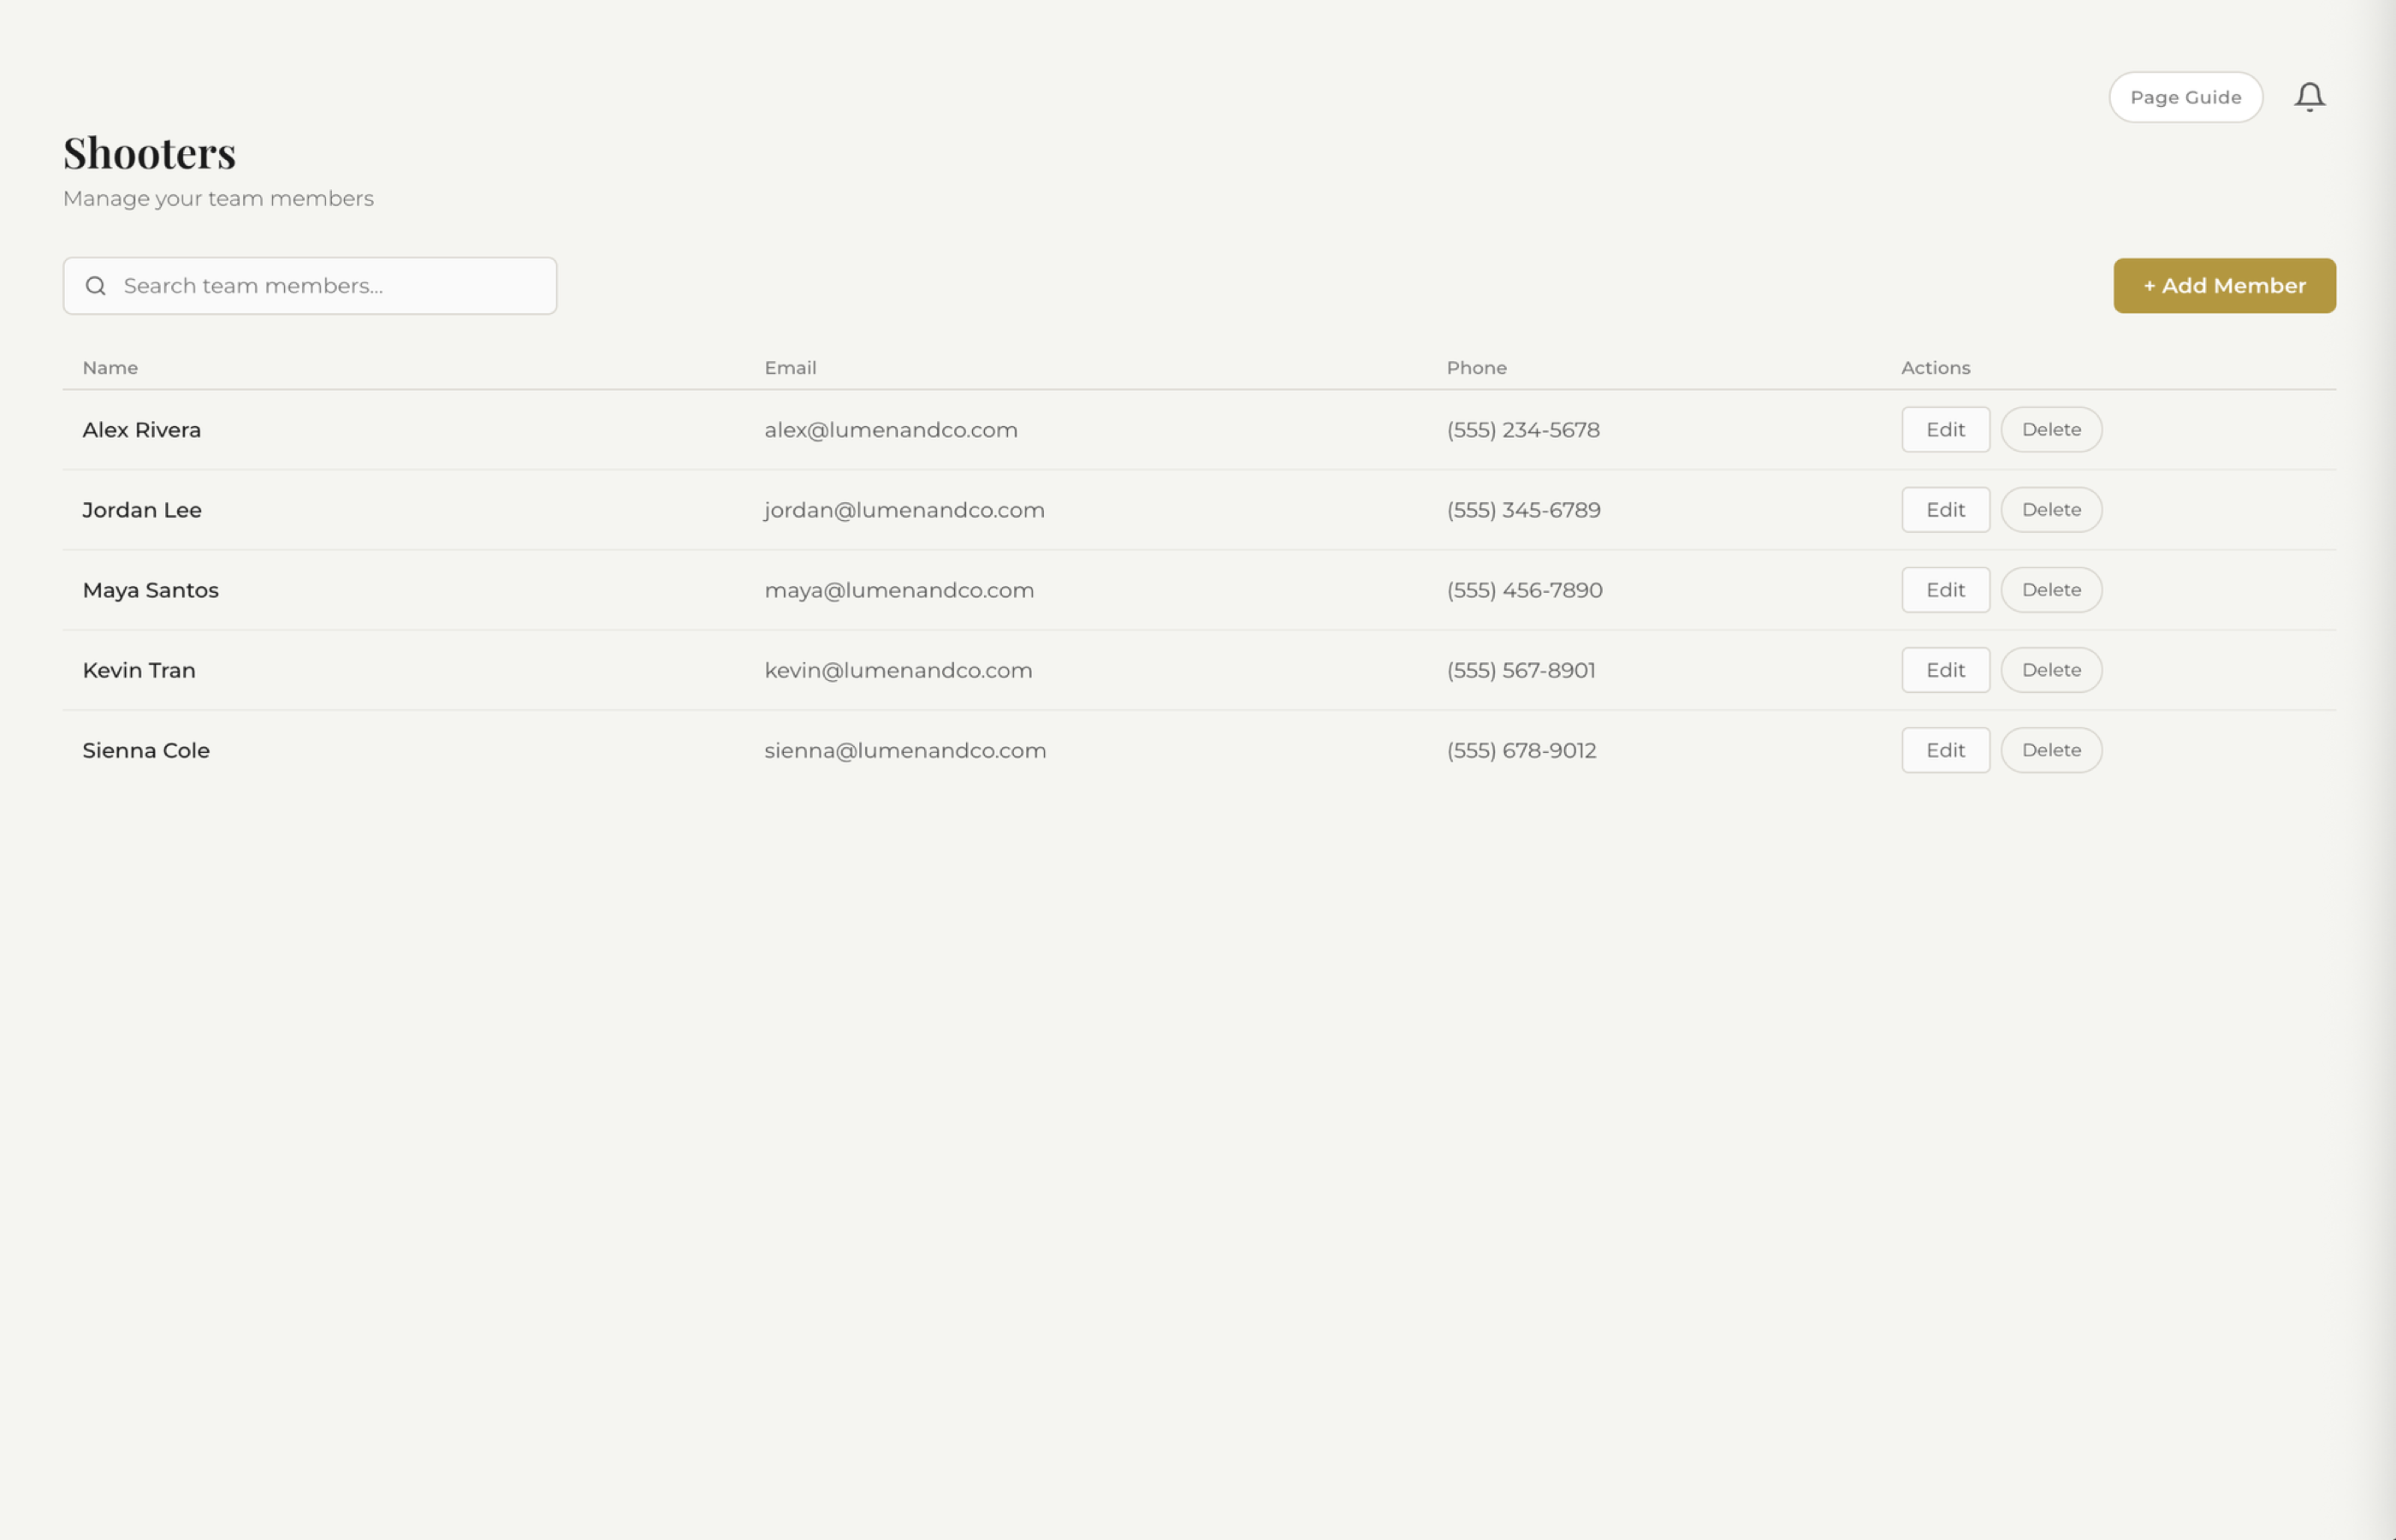
Task: Delete Sienna Cole from the team
Action: coord(2051,749)
